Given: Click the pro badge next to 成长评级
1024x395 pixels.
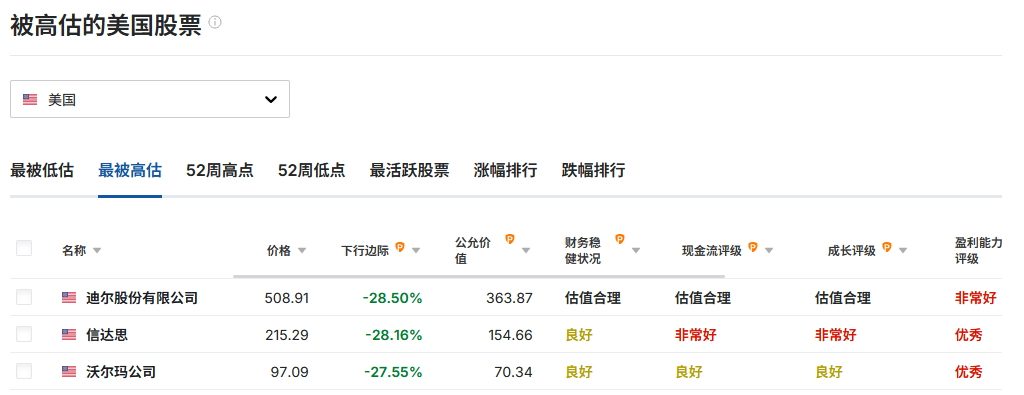Looking at the screenshot, I should [x=887, y=247].
